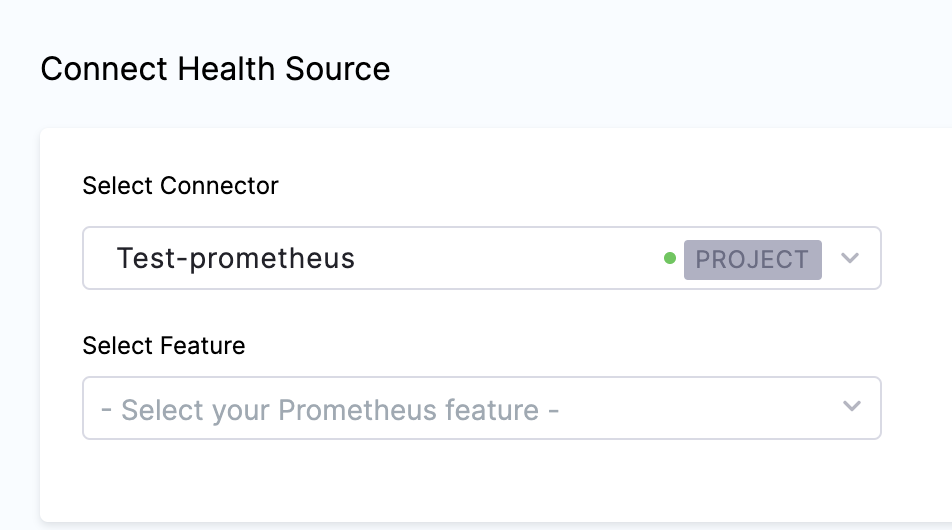This screenshot has width=952, height=530.
Task: Click the "Select your Prometheus feature" placeholder
Action: tap(329, 409)
